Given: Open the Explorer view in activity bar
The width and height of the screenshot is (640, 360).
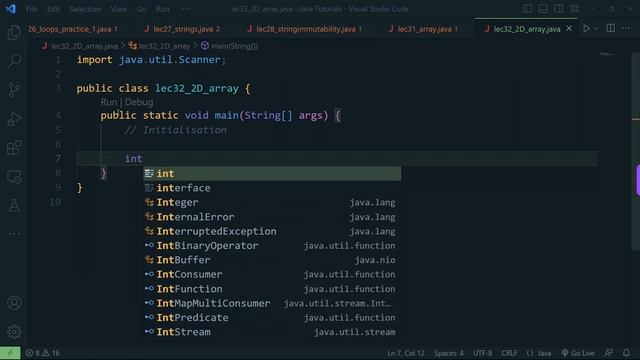Looking at the screenshot, I should (14, 32).
